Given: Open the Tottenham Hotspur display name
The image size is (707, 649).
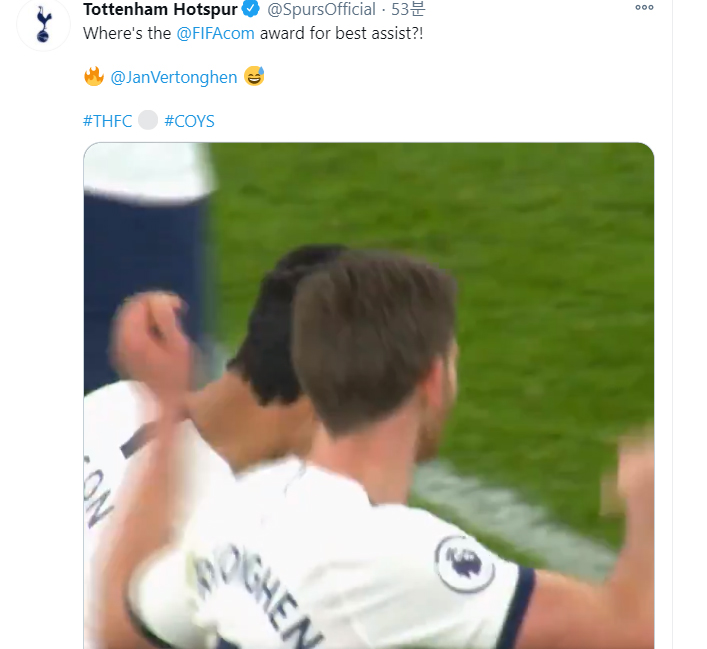Looking at the screenshot, I should [x=160, y=10].
